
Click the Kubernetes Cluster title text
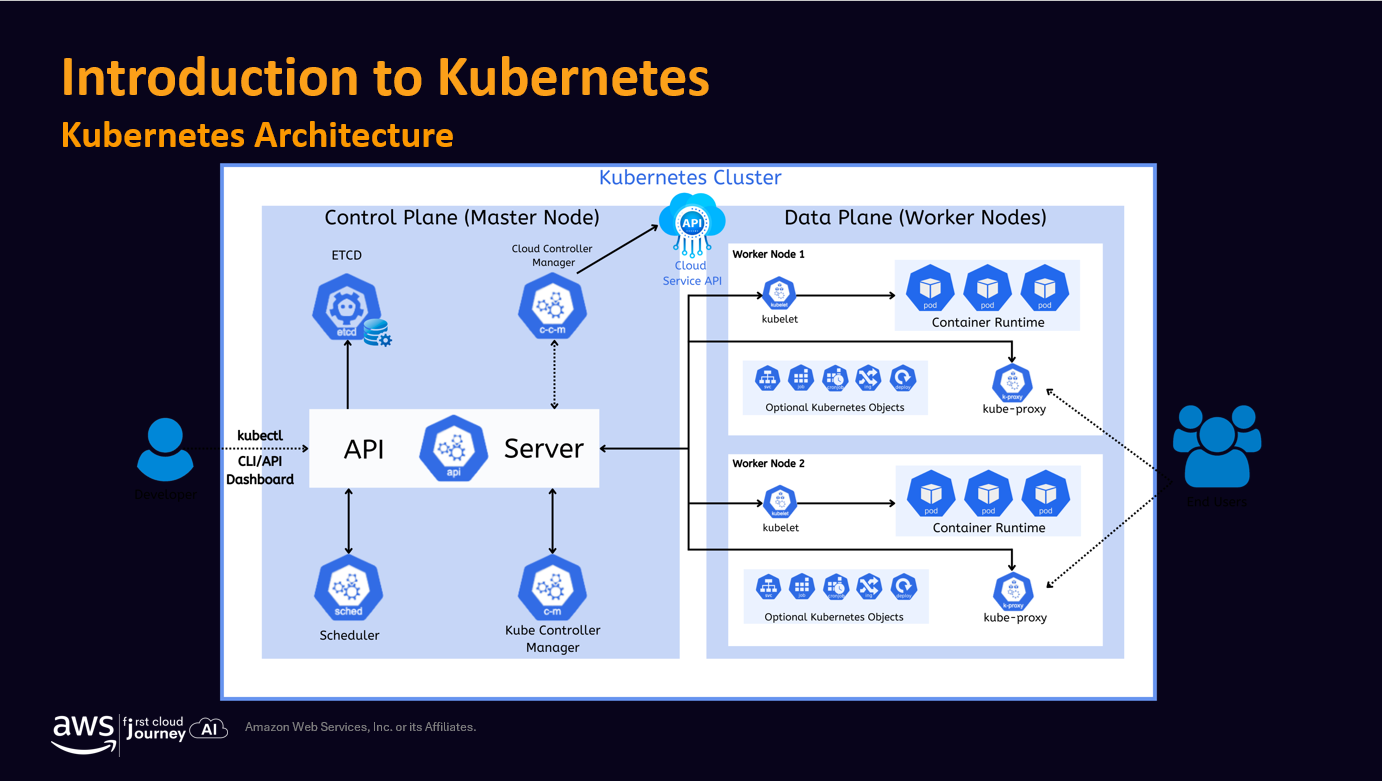pyautogui.click(x=689, y=177)
